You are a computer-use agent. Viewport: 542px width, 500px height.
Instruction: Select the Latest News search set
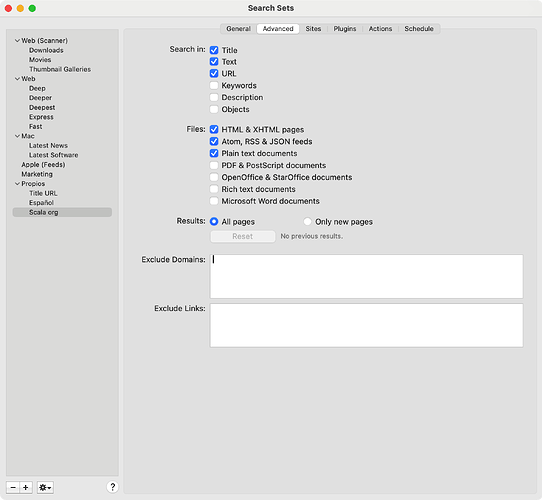48,146
